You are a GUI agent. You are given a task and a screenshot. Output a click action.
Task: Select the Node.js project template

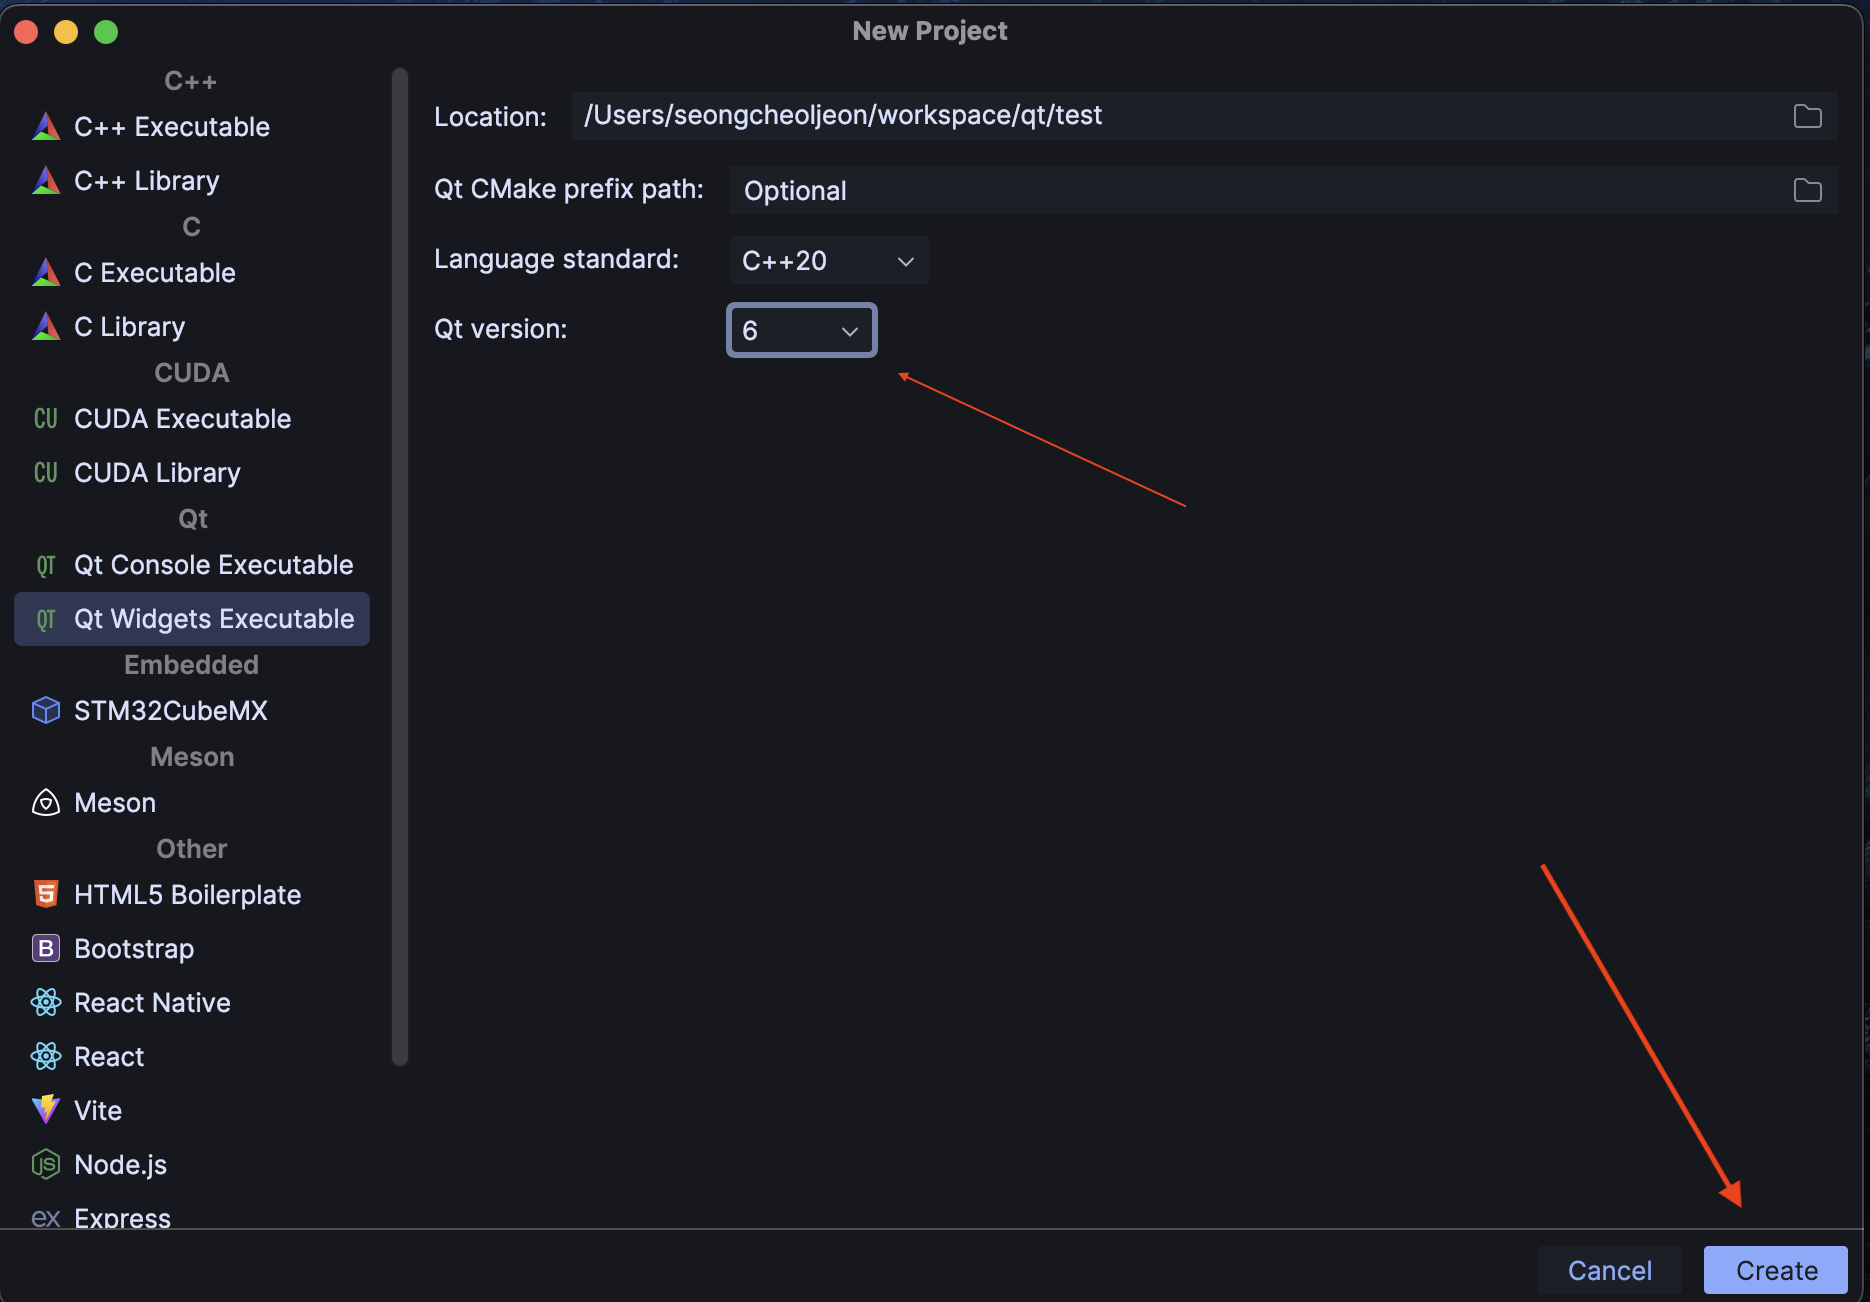tap(120, 1164)
